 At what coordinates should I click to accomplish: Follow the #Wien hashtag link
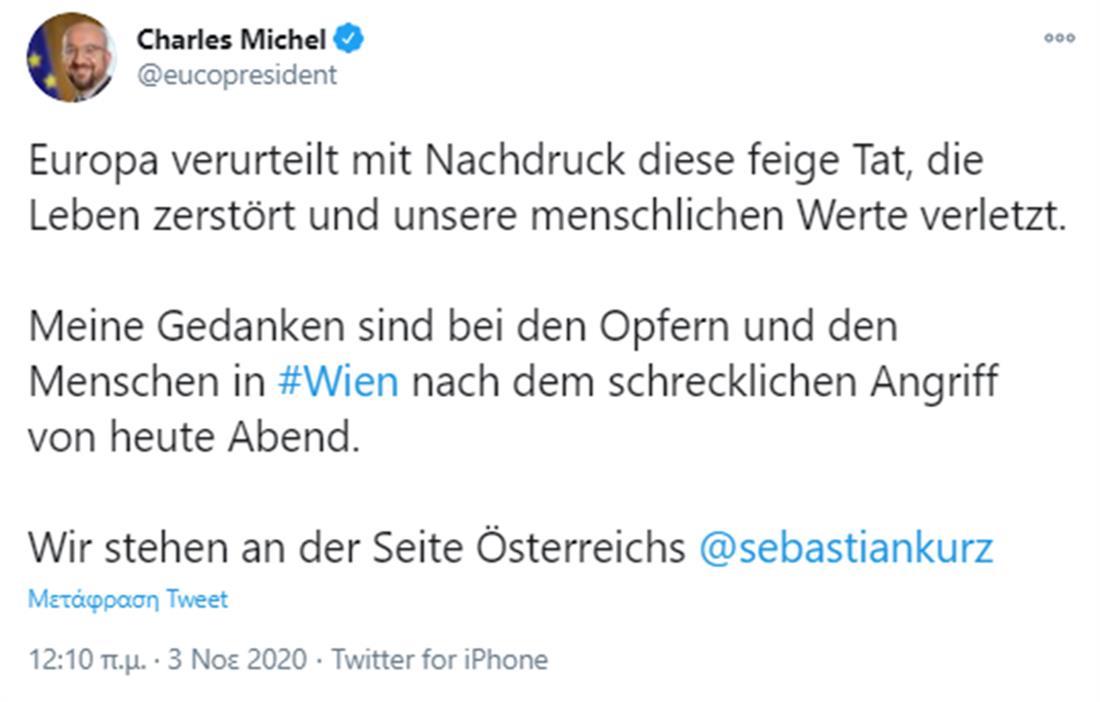click(x=337, y=383)
